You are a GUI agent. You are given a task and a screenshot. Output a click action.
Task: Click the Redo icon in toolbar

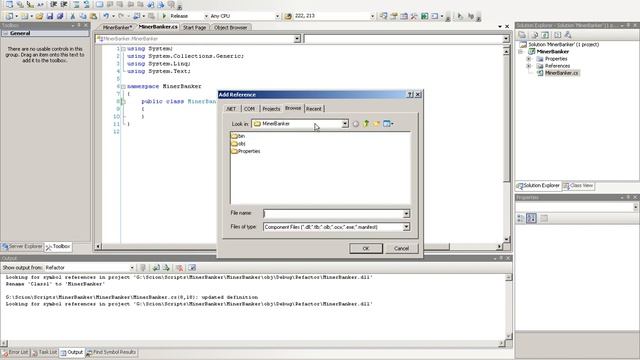[x=121, y=16]
